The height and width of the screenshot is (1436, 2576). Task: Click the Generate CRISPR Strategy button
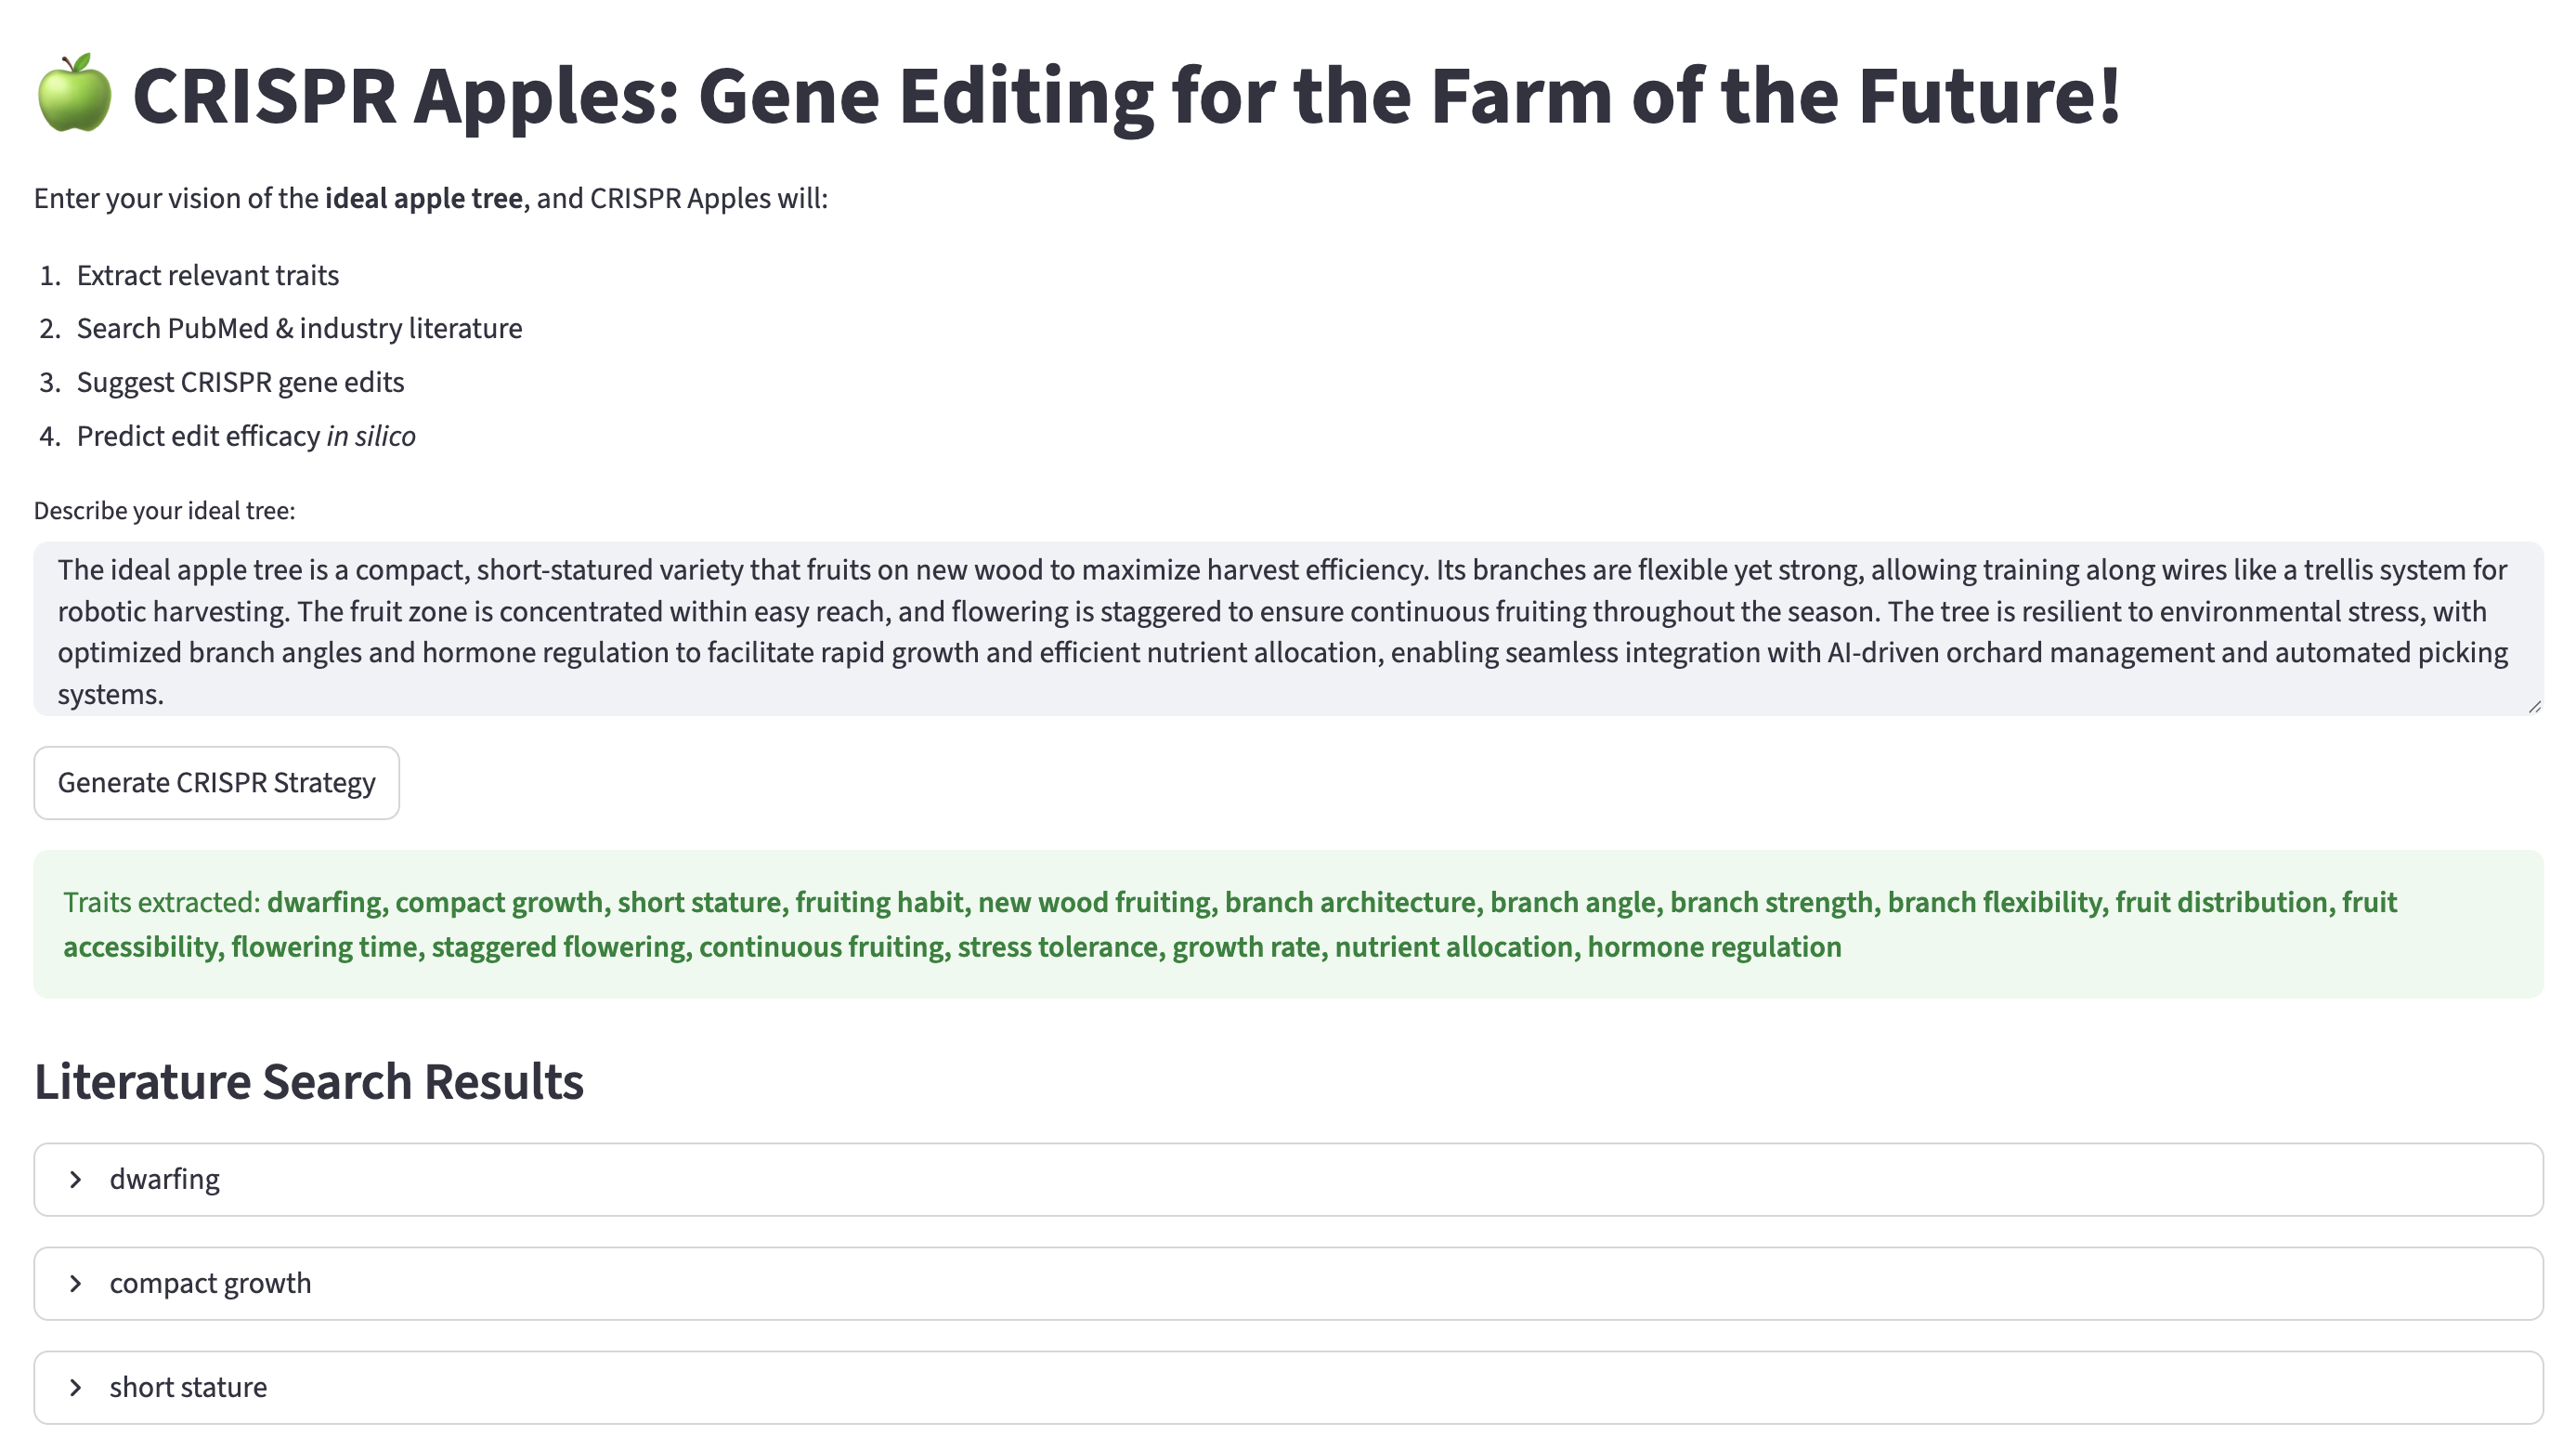(216, 783)
